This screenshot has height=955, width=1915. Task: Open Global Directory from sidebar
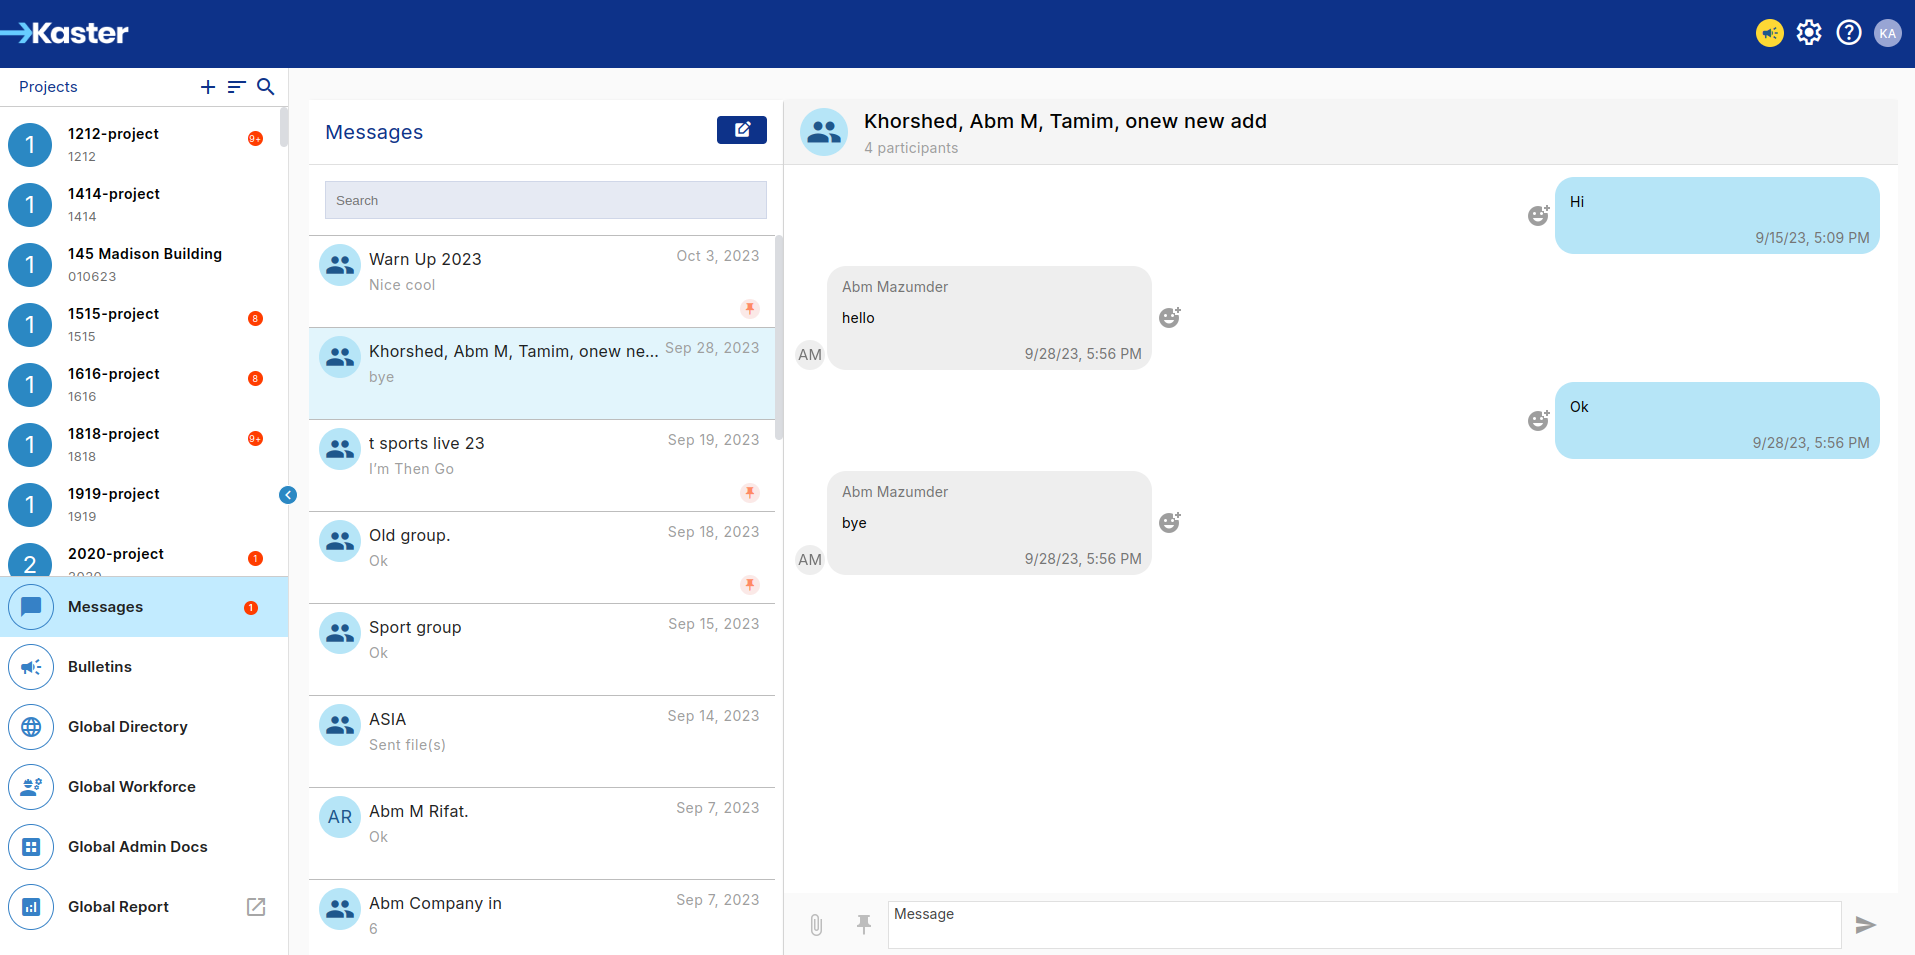(127, 727)
